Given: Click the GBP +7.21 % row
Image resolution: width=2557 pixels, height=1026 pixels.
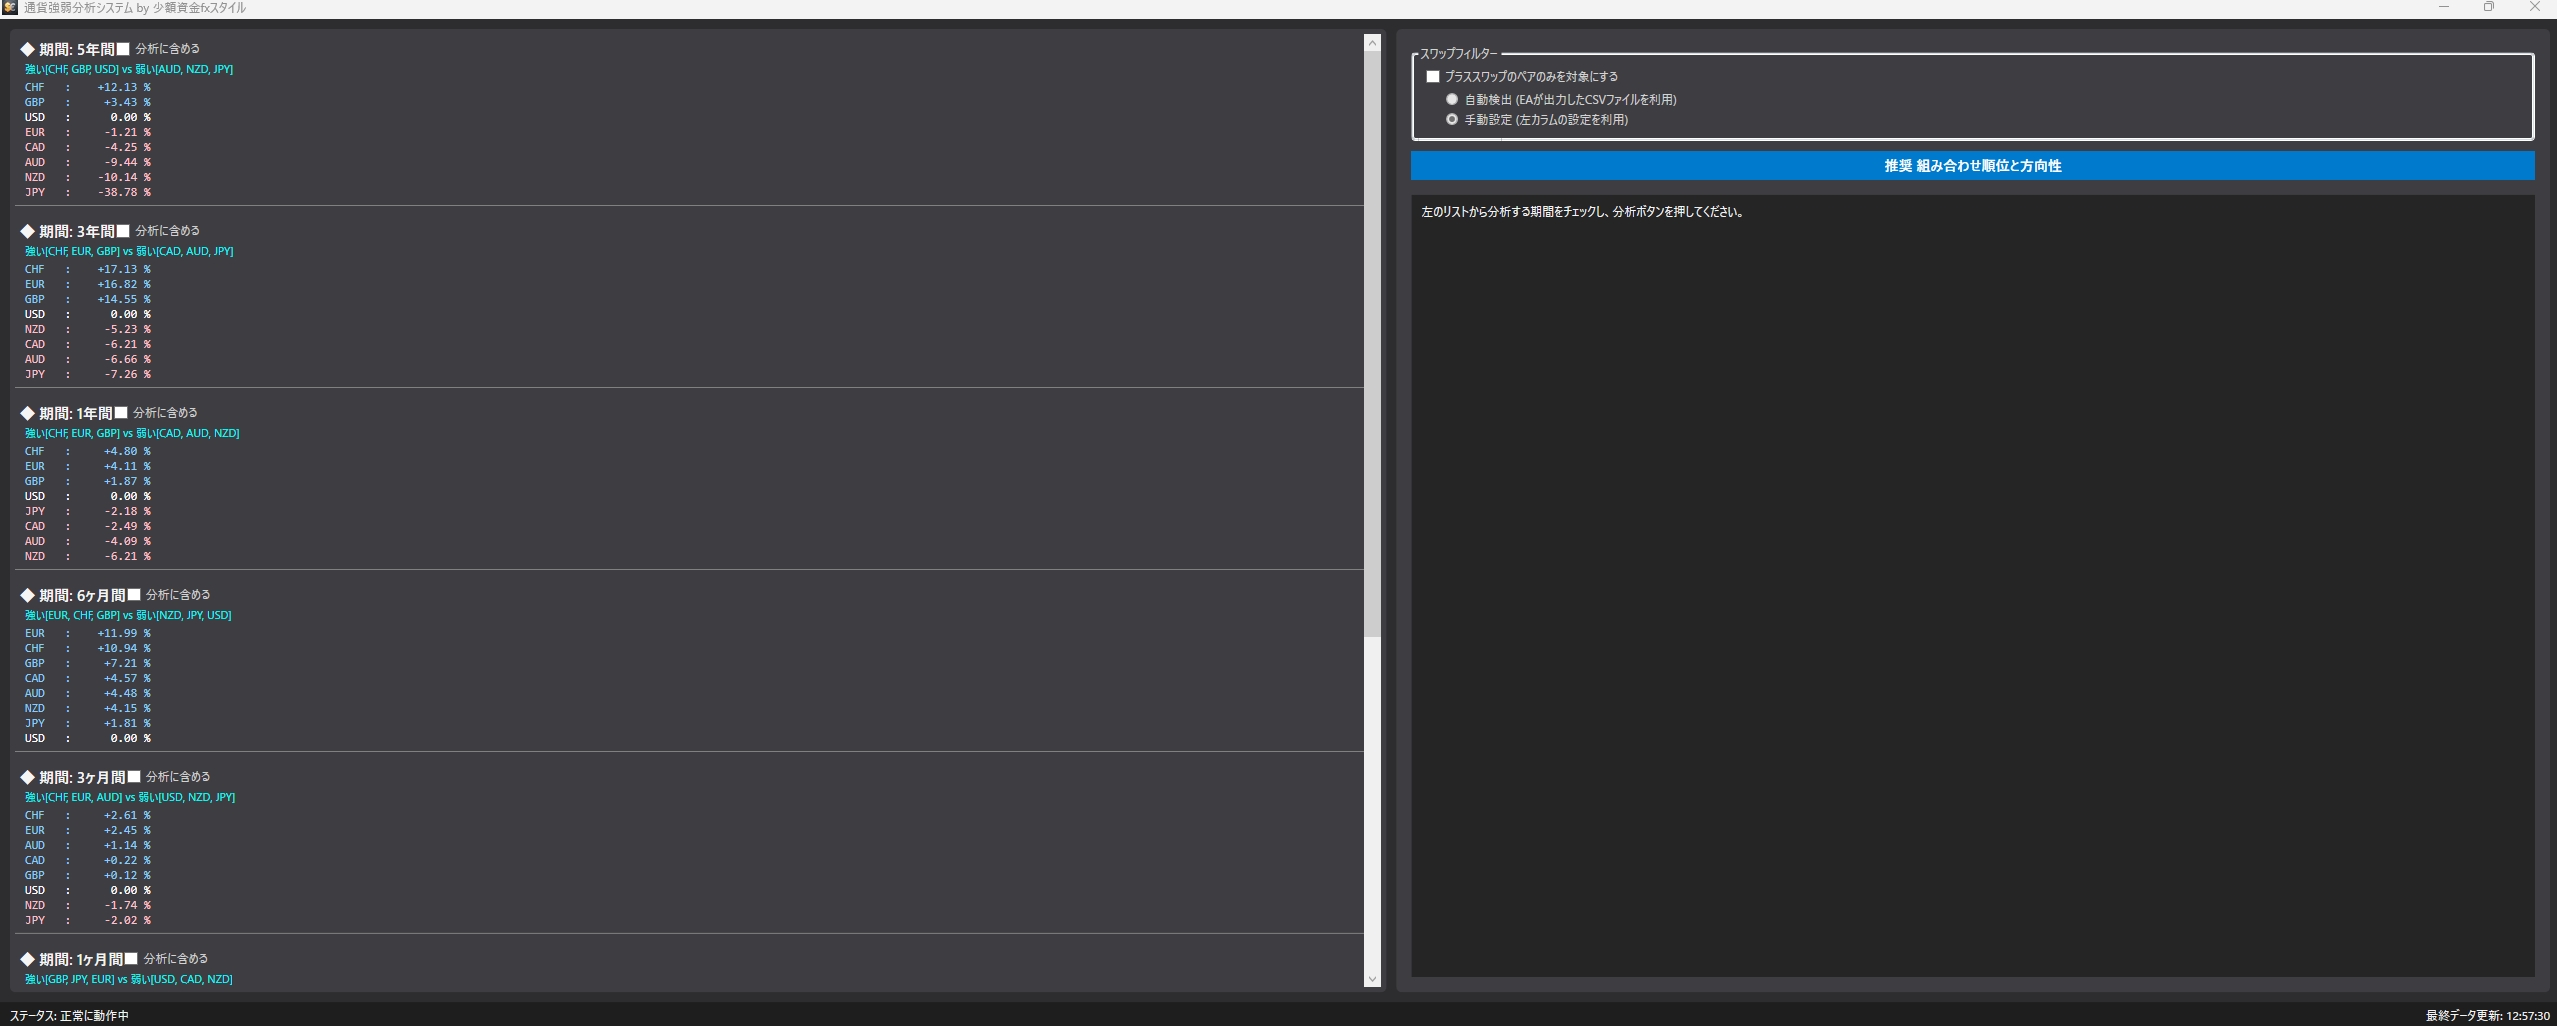Looking at the screenshot, I should [x=88, y=663].
